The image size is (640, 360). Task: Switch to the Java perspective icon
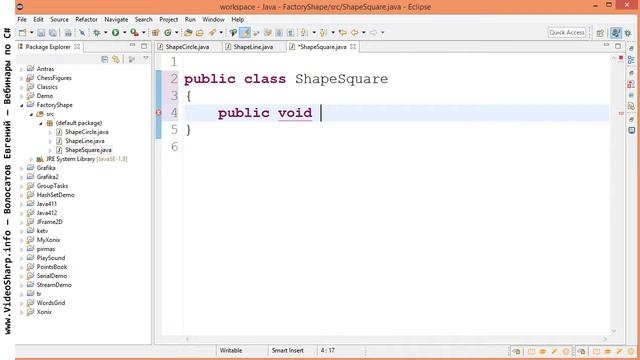point(616,33)
